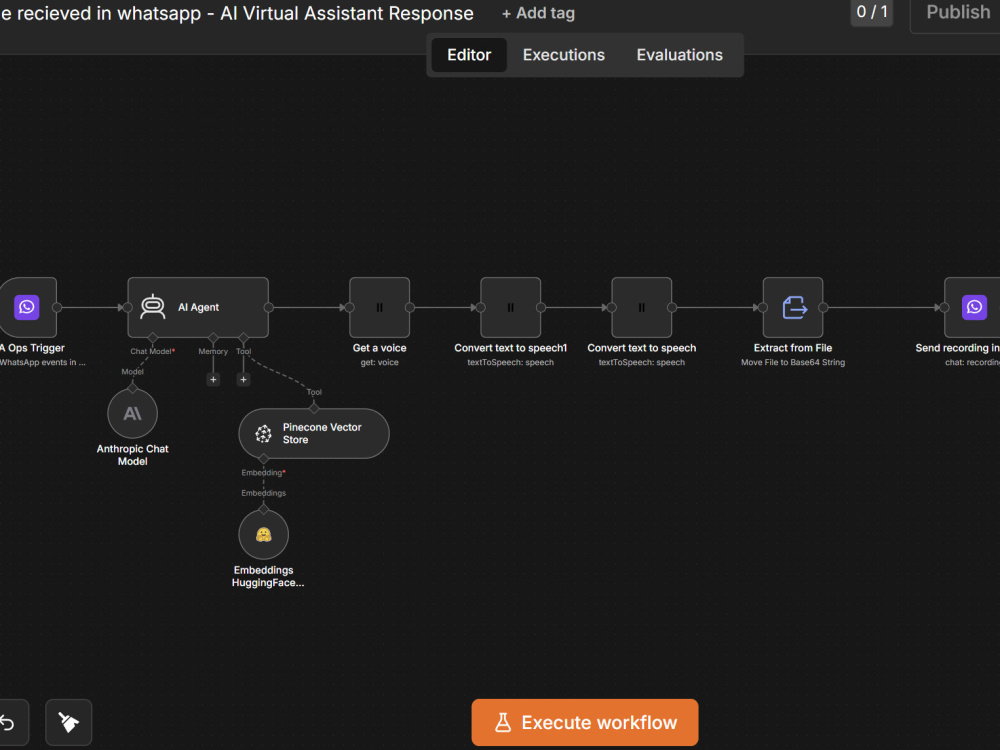Click the Execute workflow button

(585, 723)
